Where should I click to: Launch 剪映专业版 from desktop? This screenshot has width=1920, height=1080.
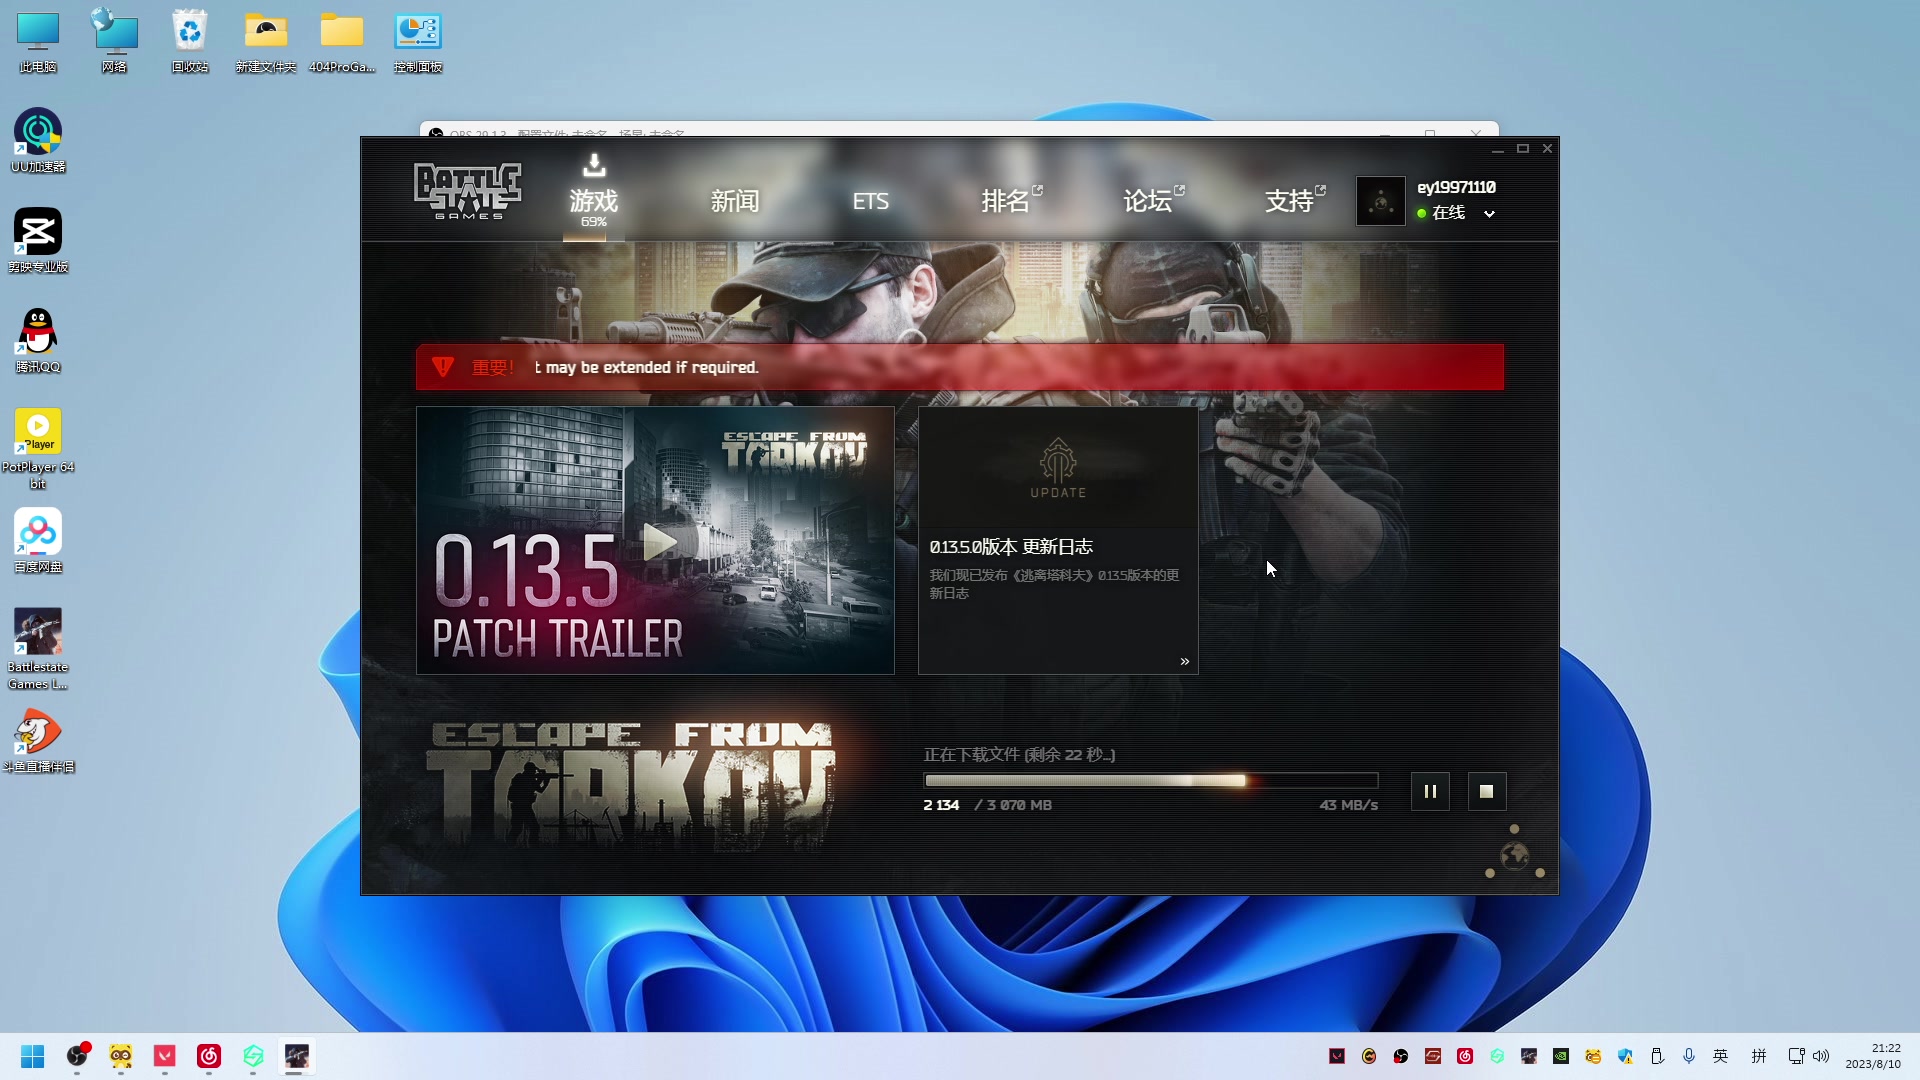(x=38, y=241)
